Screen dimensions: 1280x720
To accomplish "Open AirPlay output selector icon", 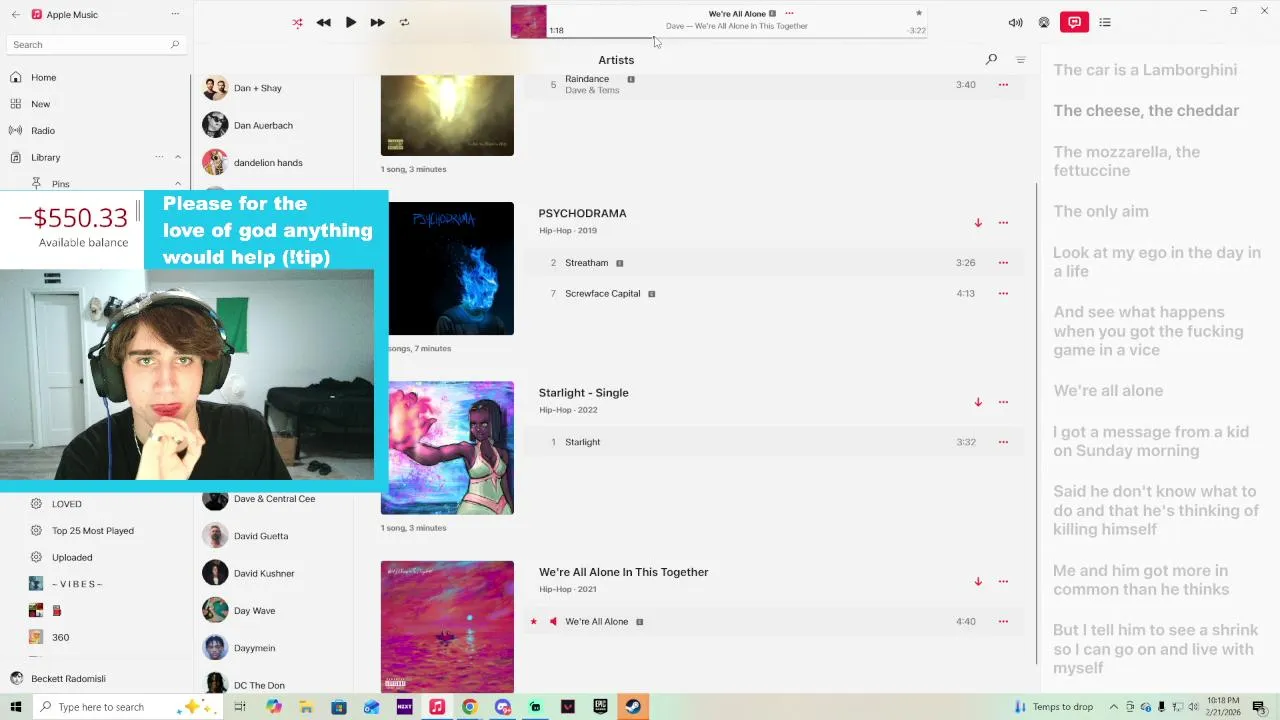I will tap(1044, 22).
